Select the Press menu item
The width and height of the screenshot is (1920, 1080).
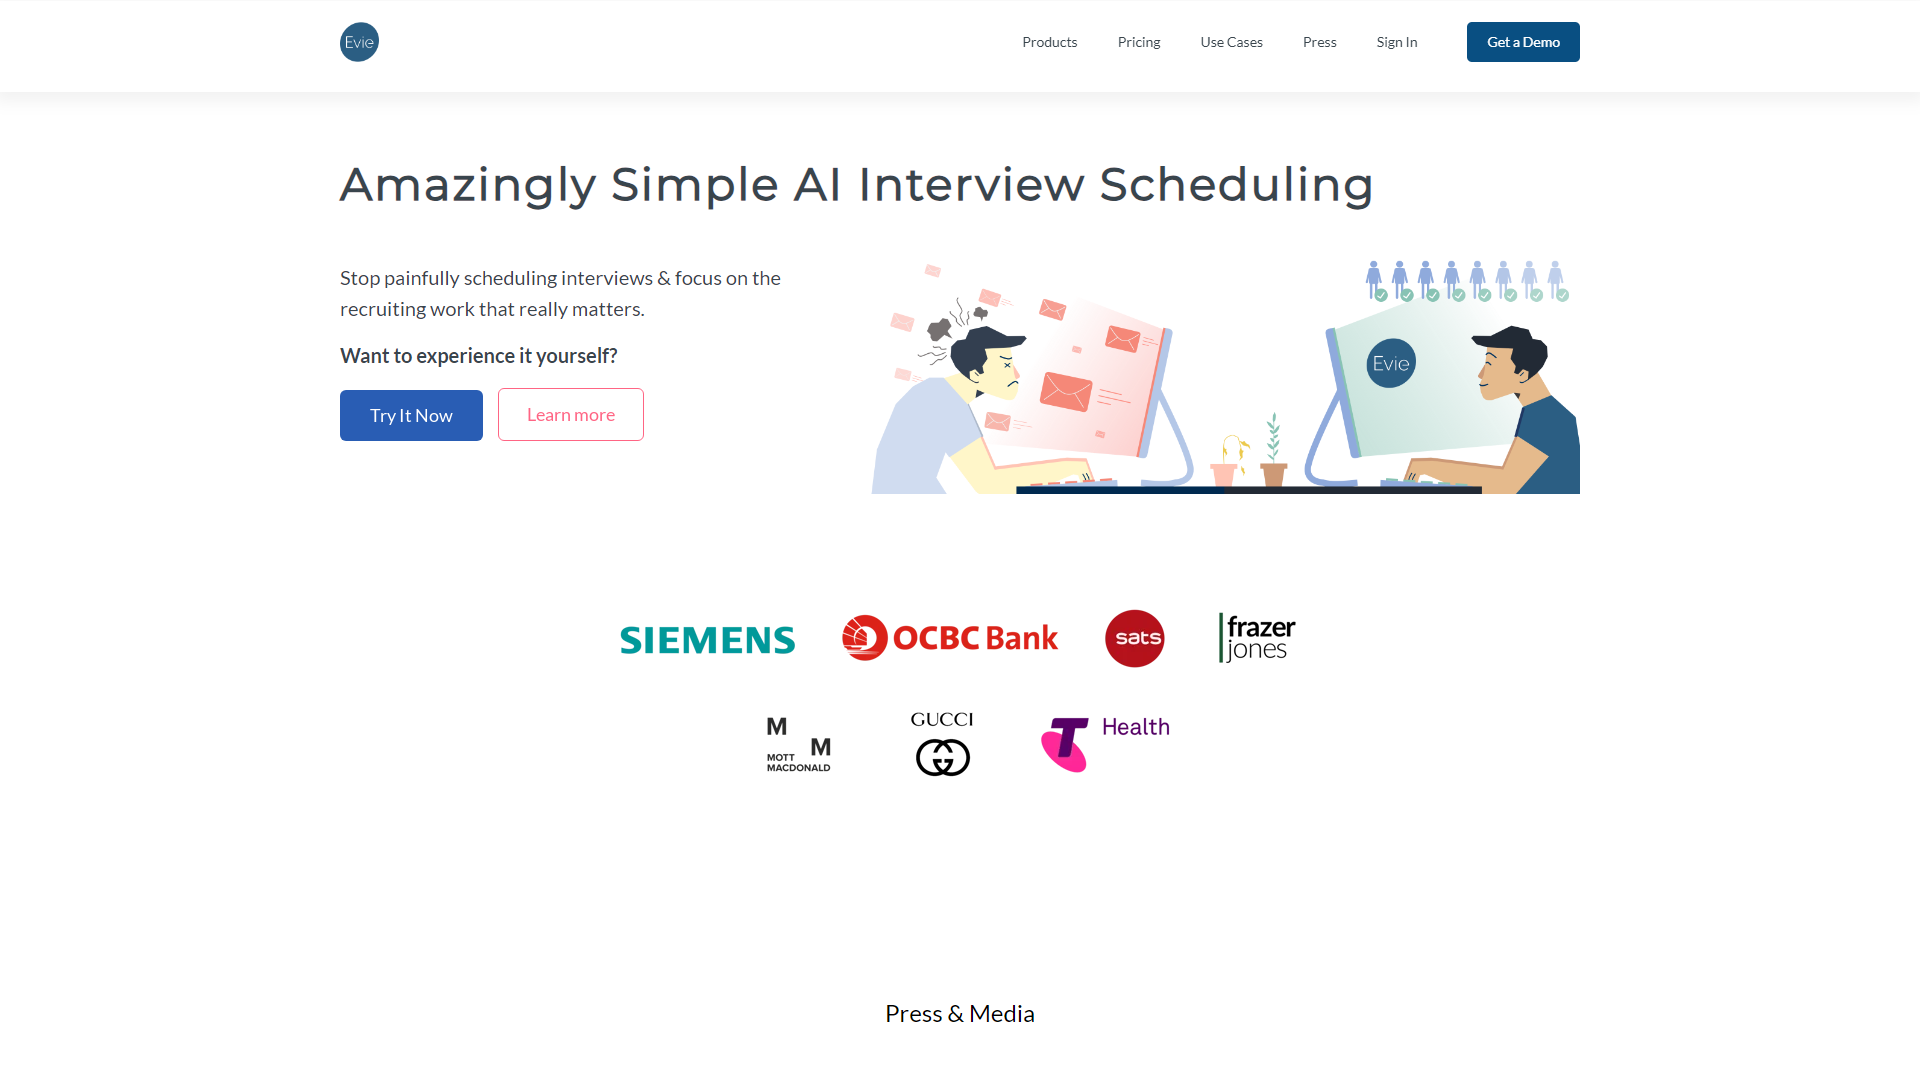1320,41
